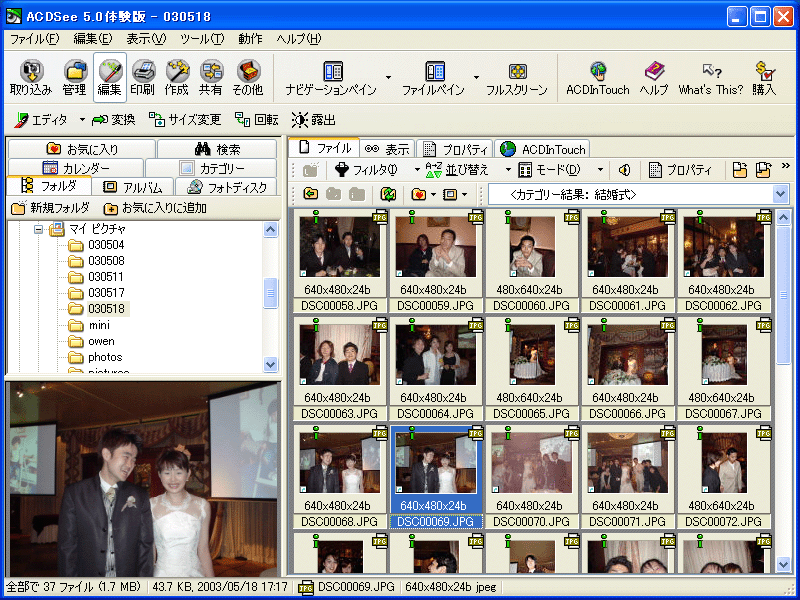Screen dimensions: 800x600
Task: Click the ACDInTouch globe icon in main toolbar
Action: [597, 78]
